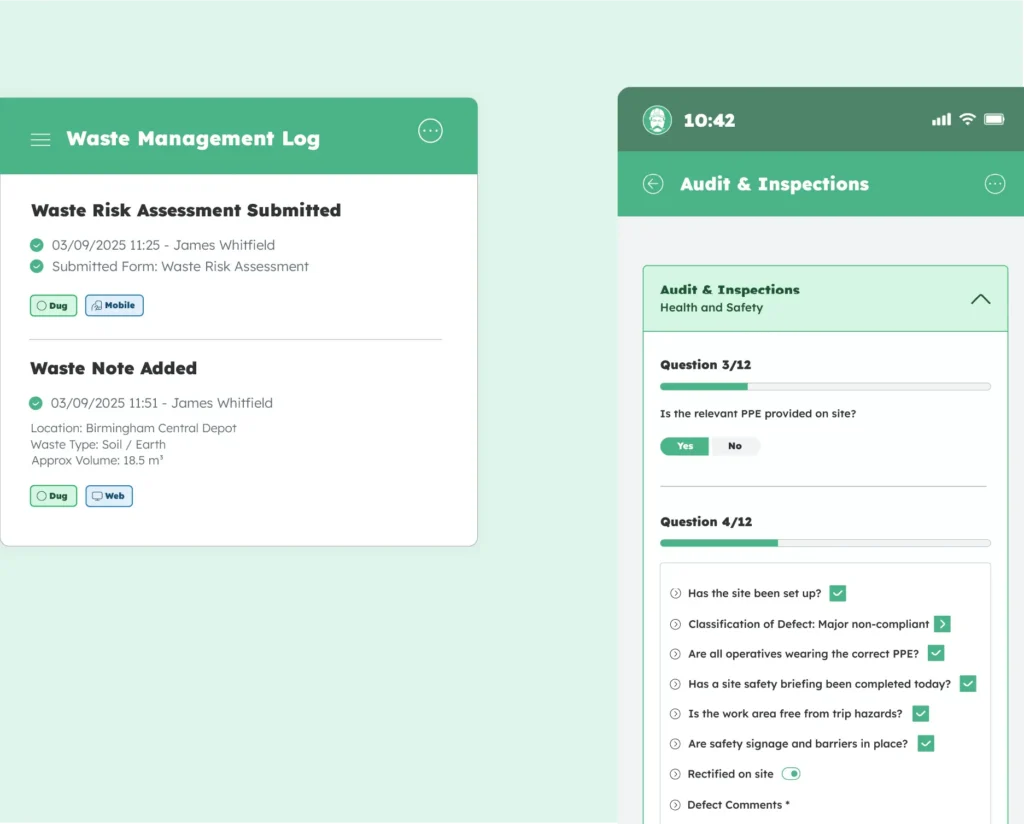Select No for PPE provided on site
1024x824 pixels.
[735, 446]
